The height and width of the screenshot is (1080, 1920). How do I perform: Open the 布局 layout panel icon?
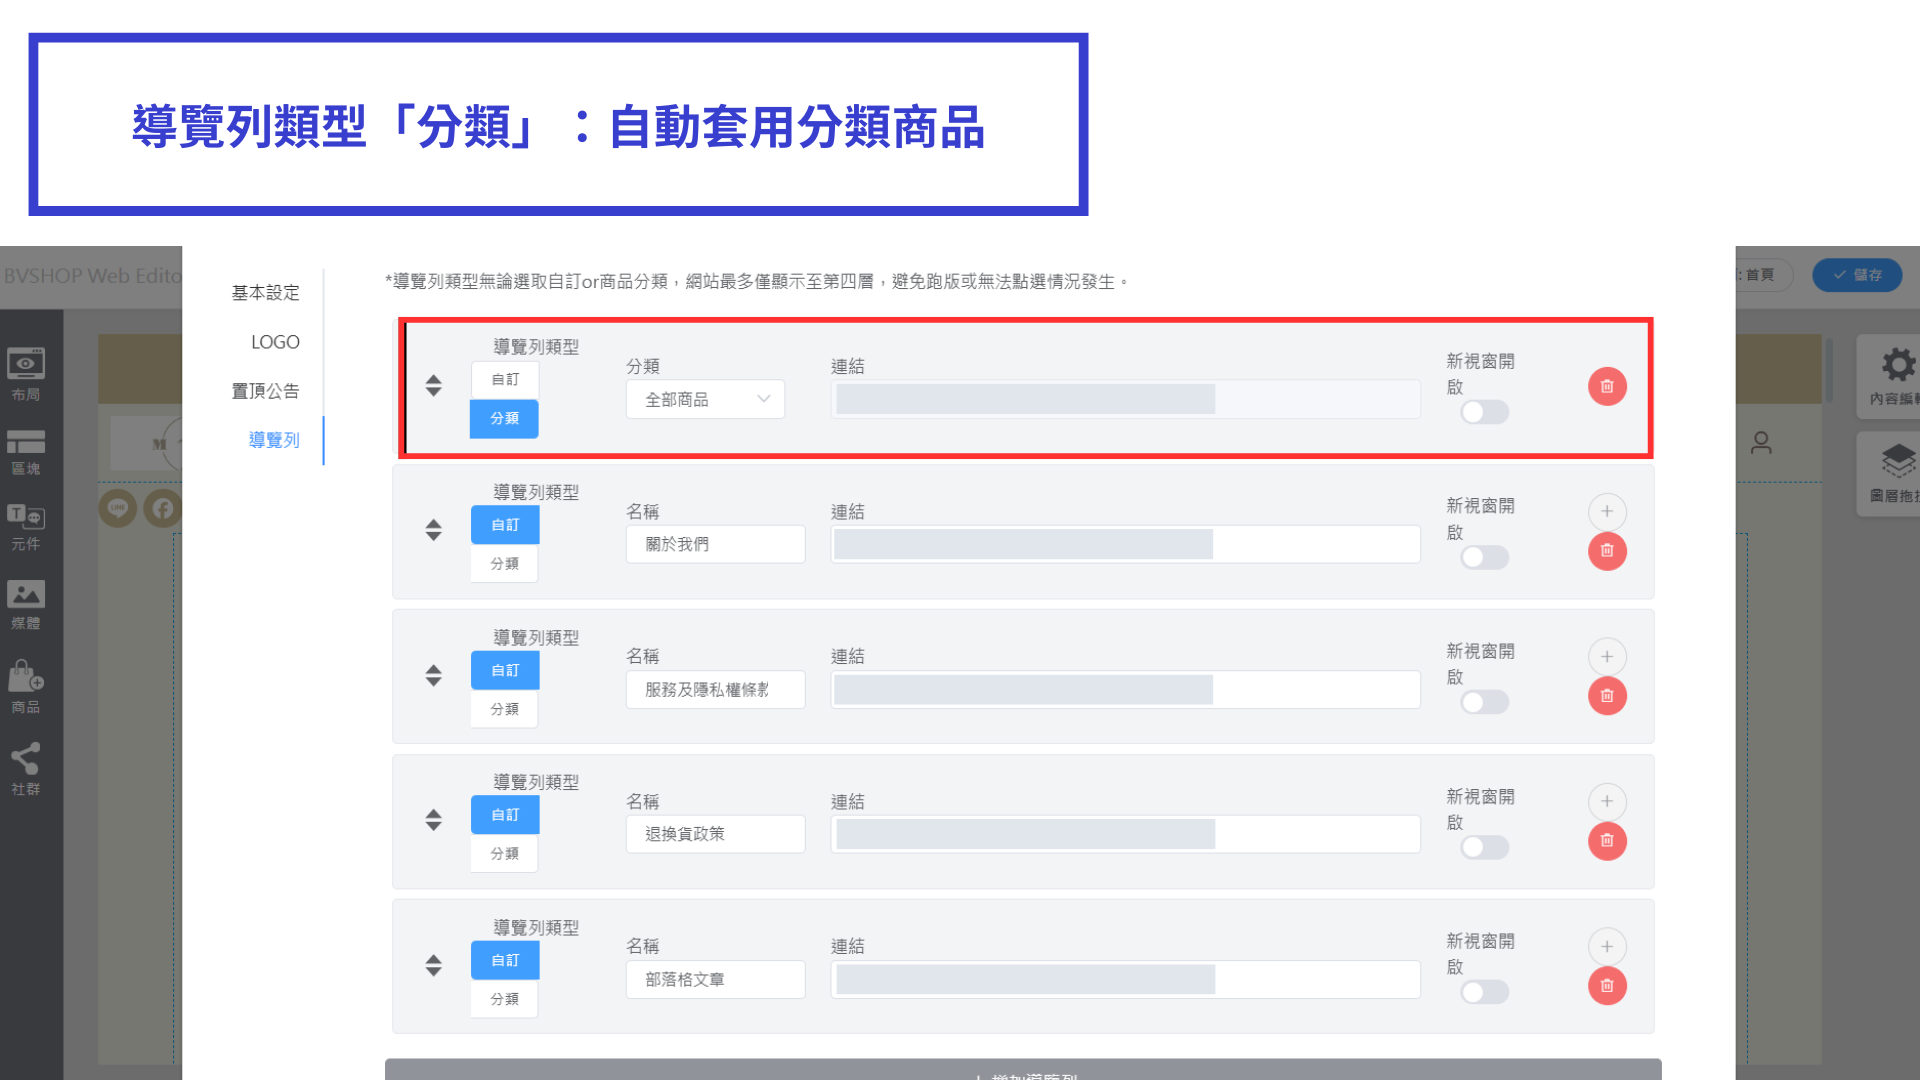pos(26,374)
